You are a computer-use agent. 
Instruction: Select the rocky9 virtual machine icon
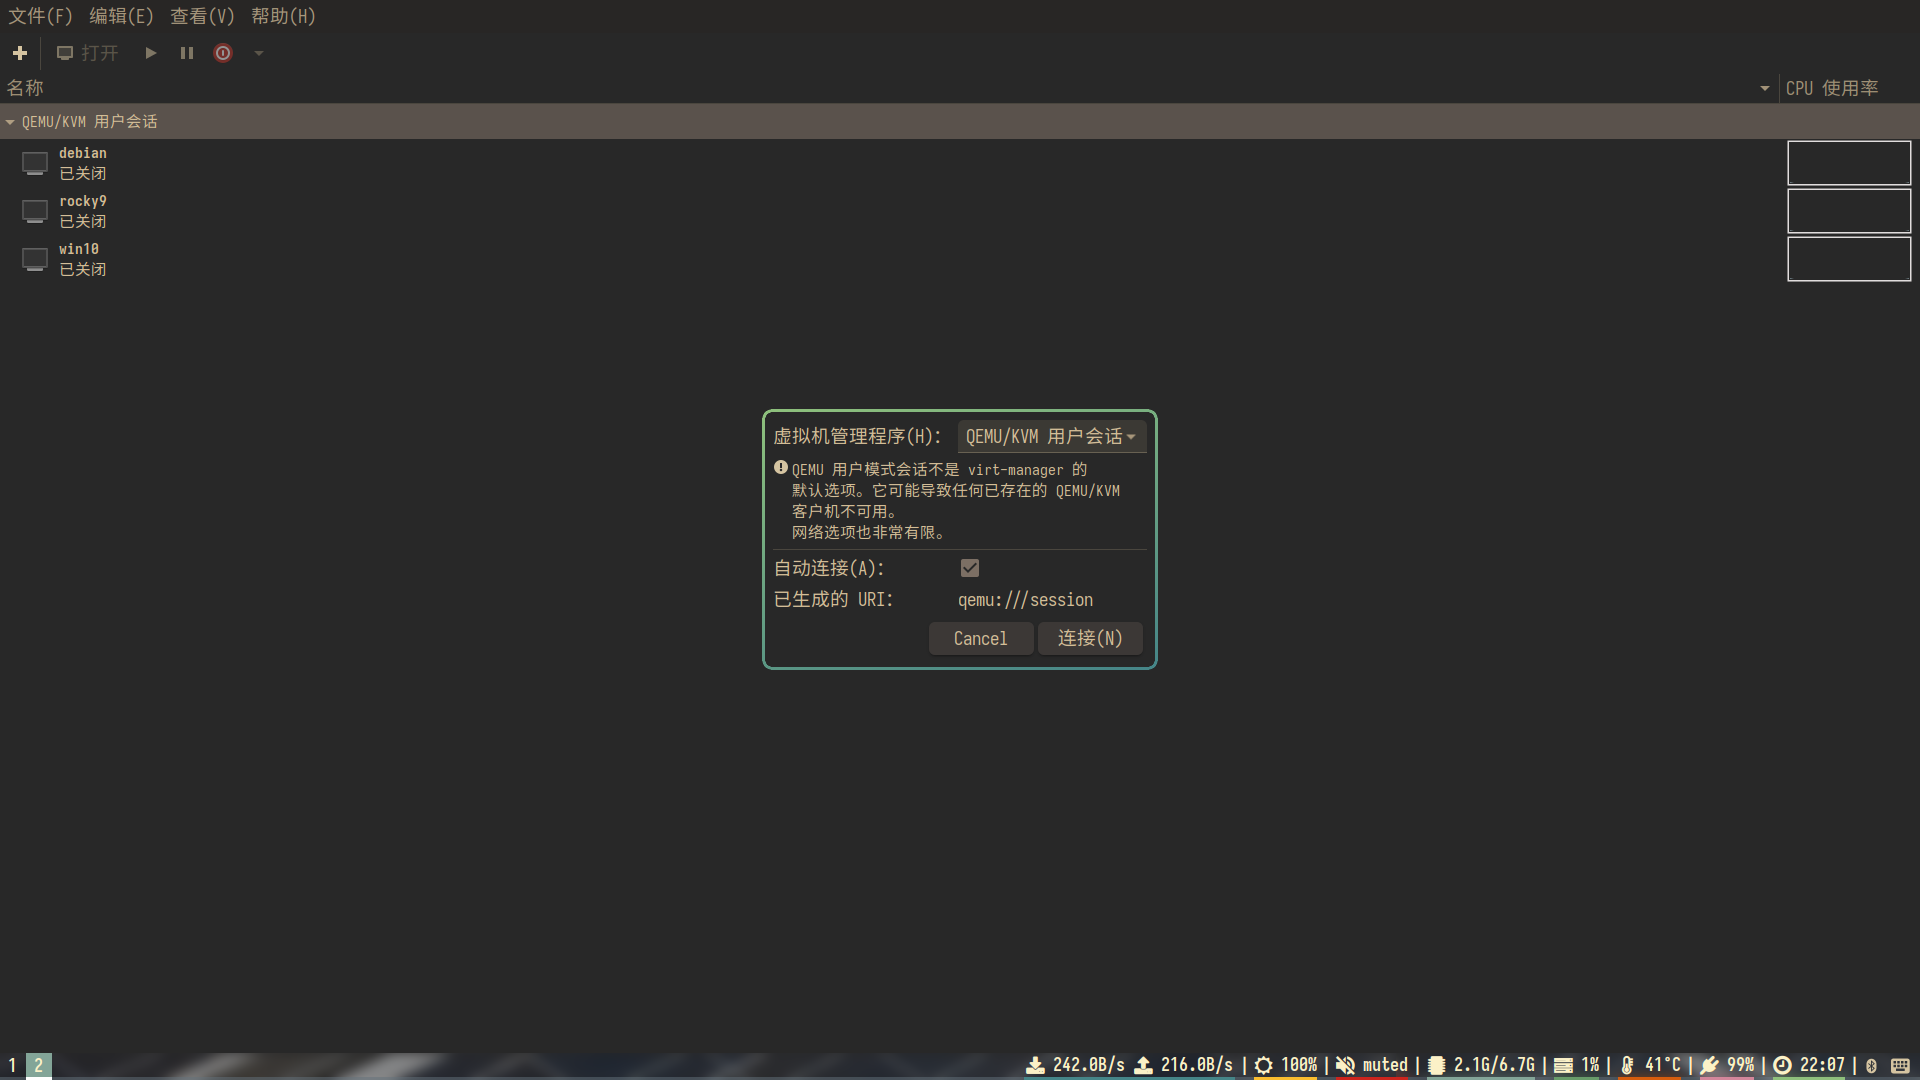35,211
